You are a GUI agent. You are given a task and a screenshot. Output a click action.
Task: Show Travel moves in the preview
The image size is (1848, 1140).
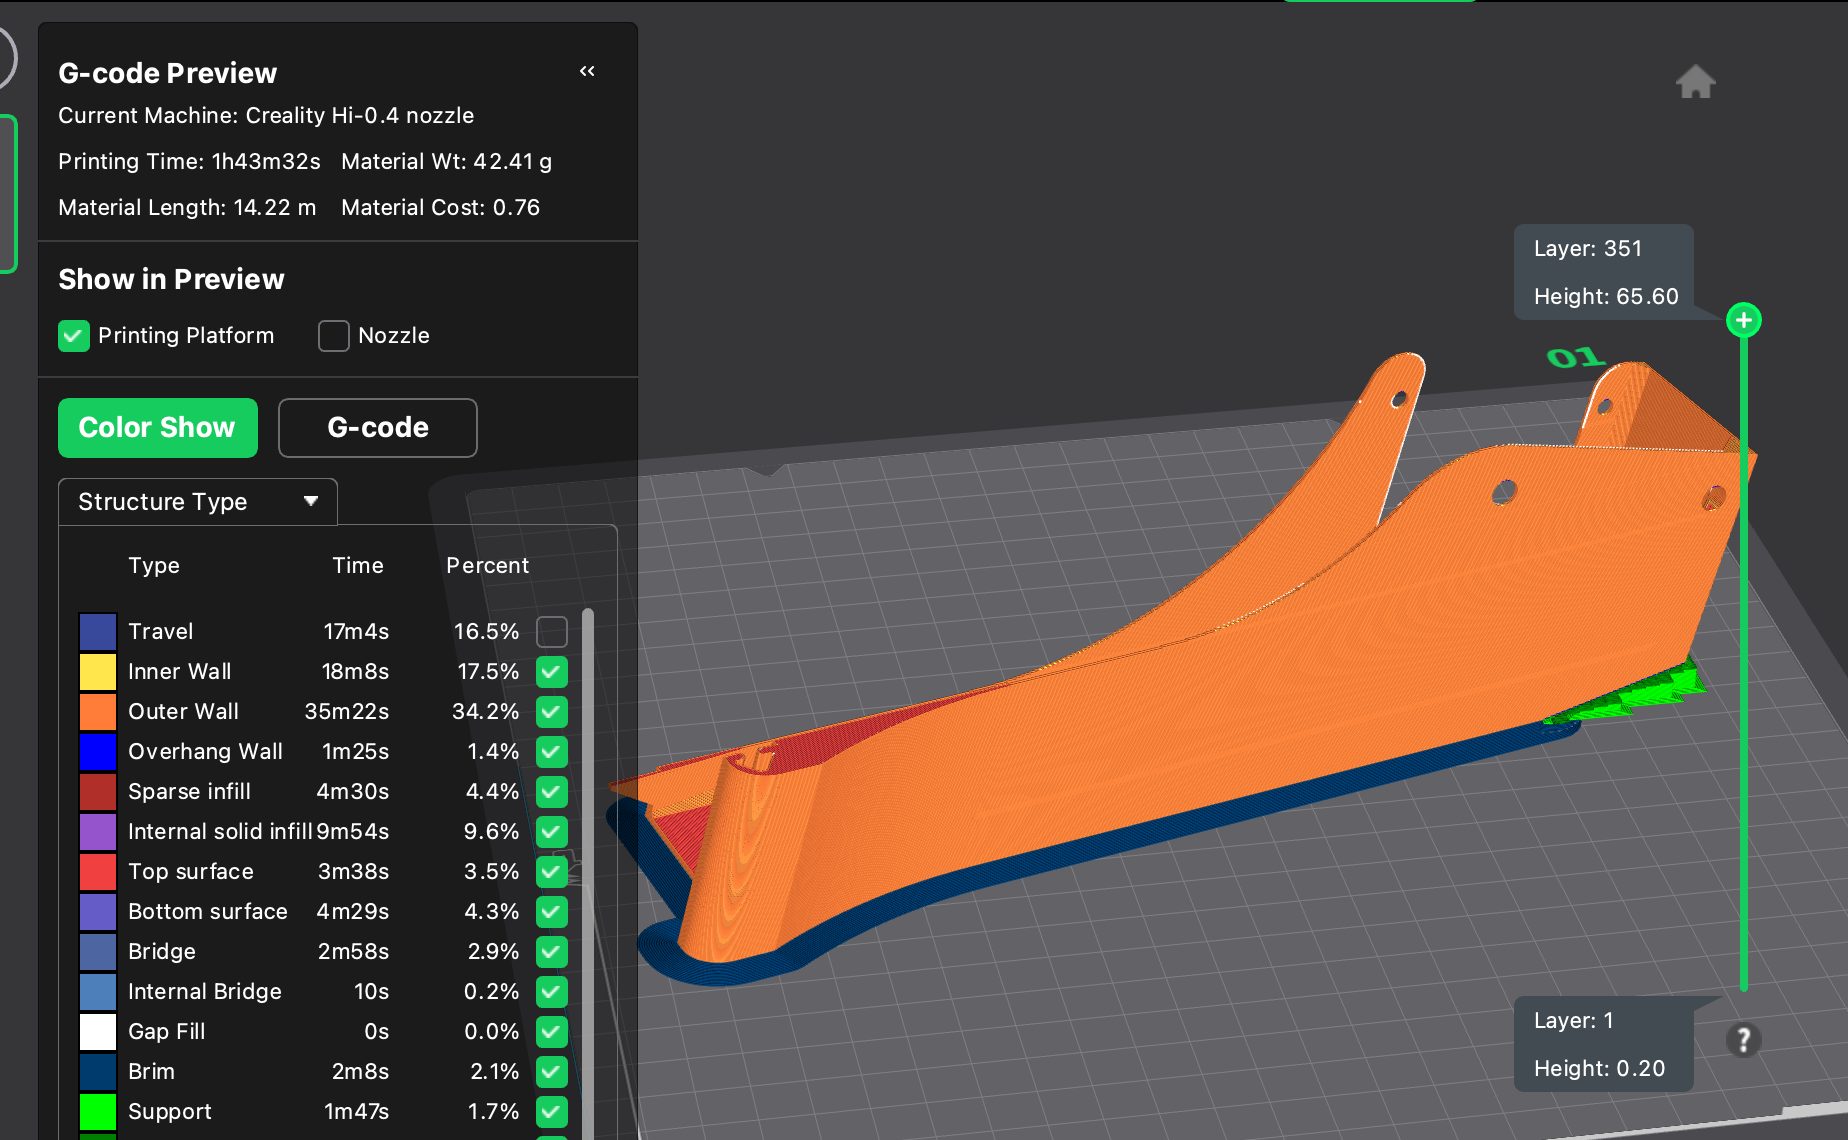tap(551, 631)
